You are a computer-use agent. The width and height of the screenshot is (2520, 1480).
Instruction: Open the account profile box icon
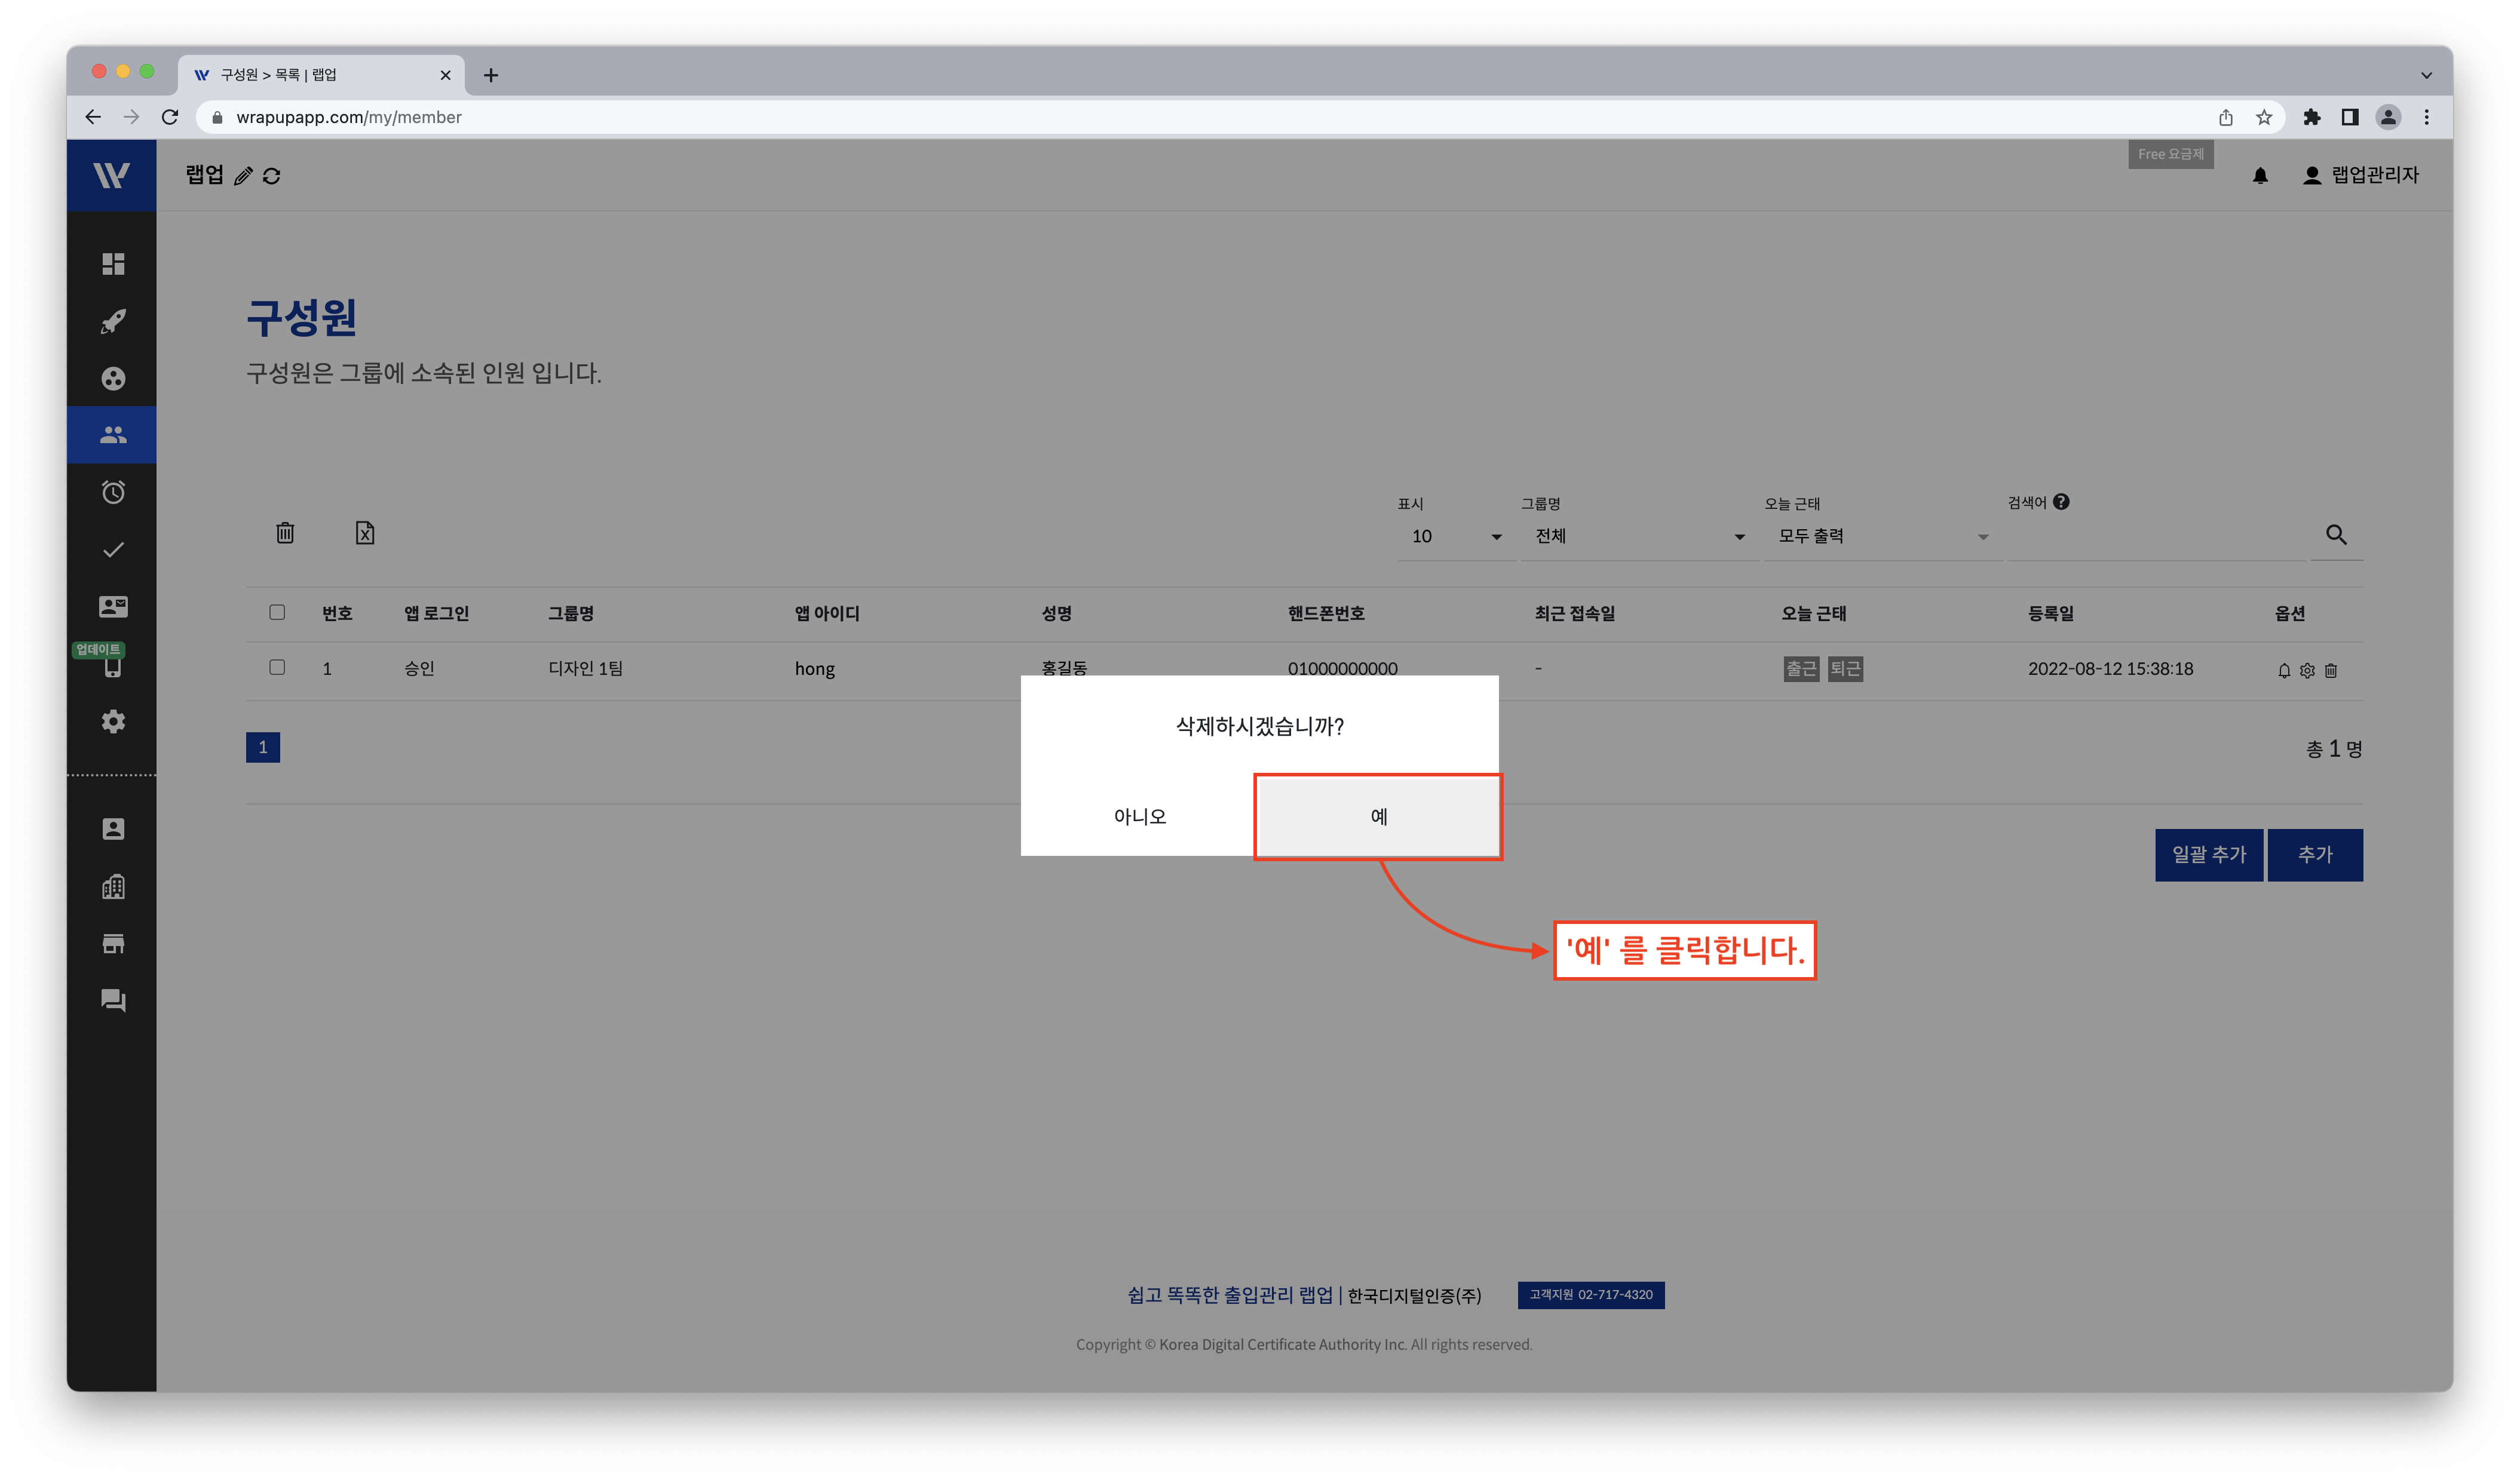[x=113, y=829]
